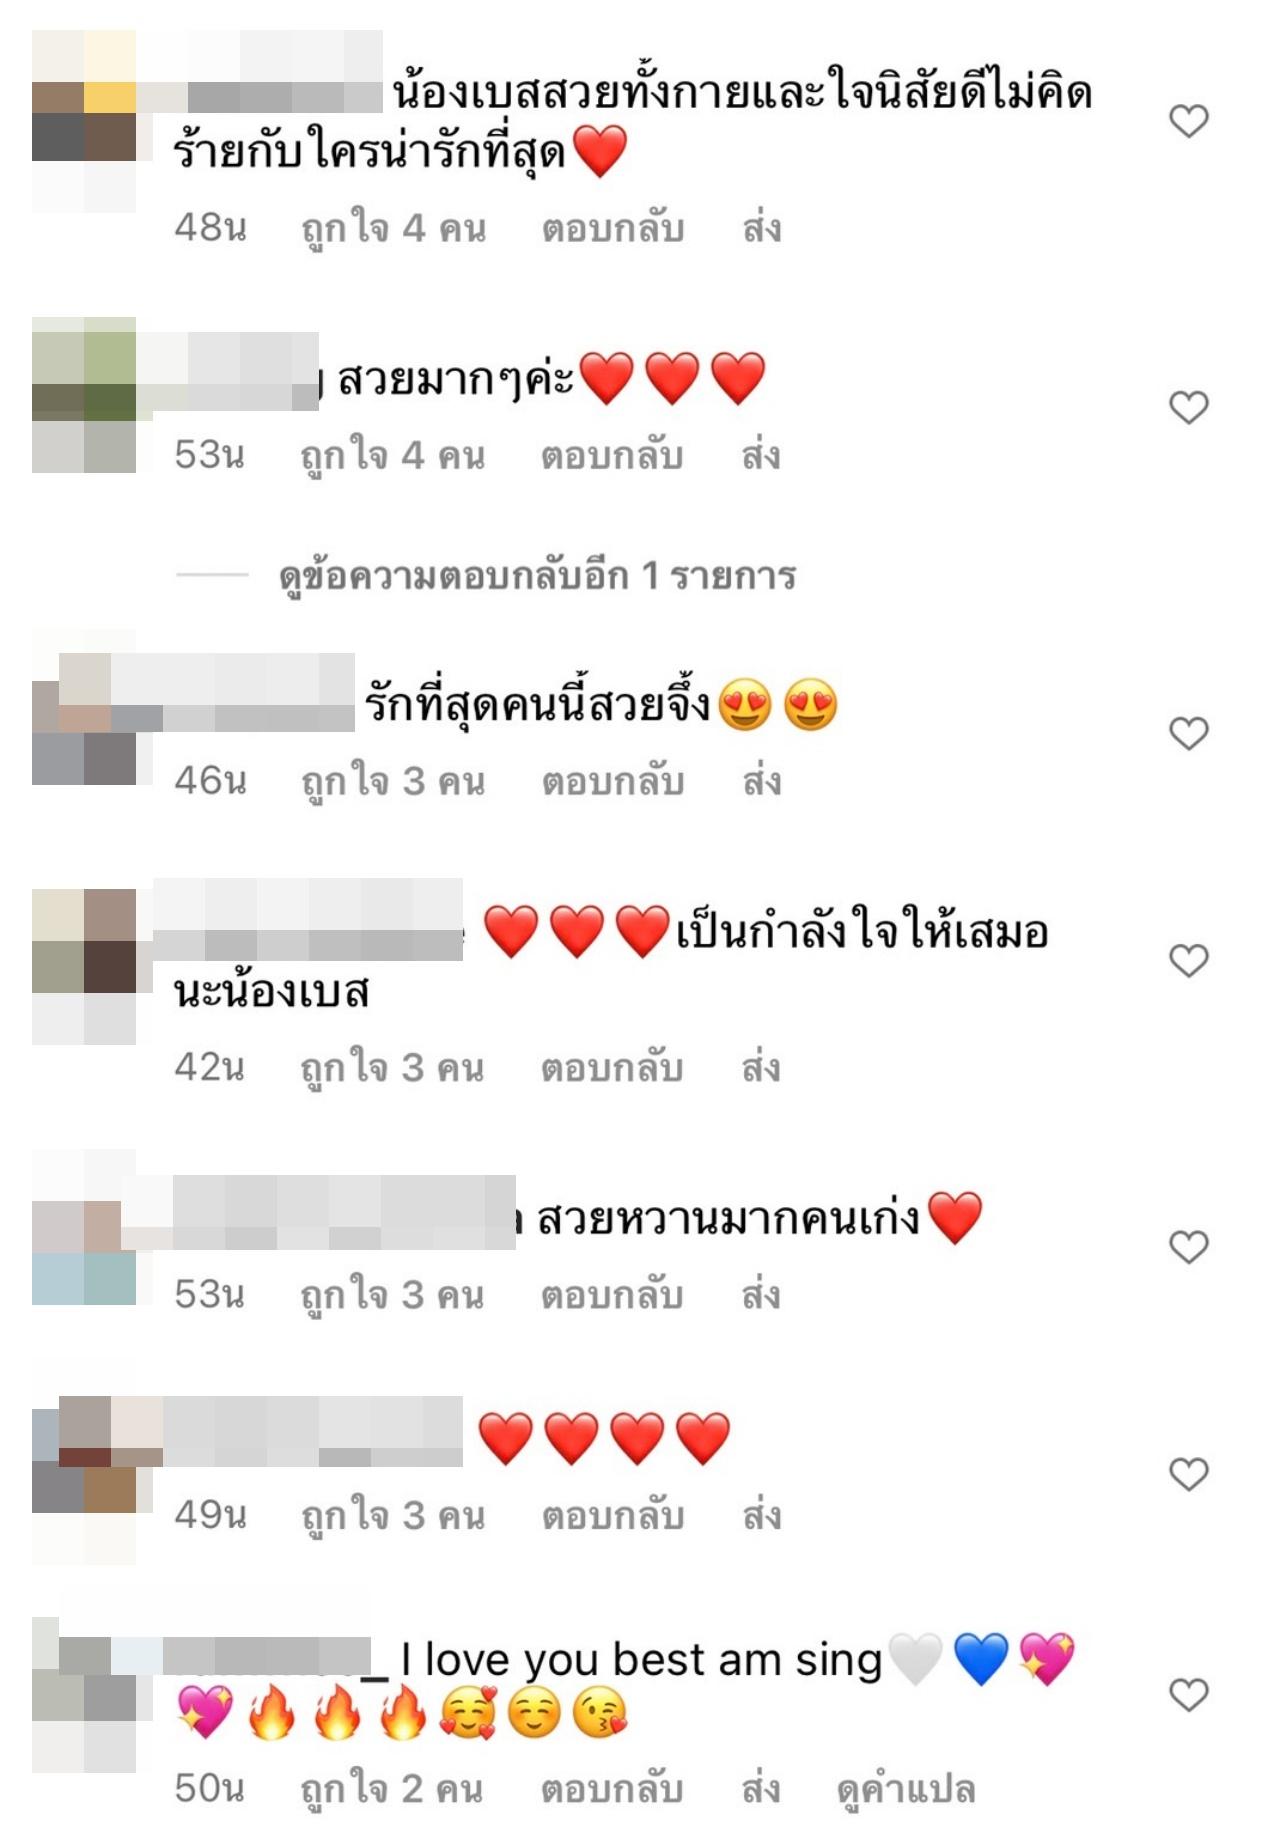Reply 'ตอบกลับ' to the 46น comment
This screenshot has width=1280, height=1833.
[x=613, y=781]
